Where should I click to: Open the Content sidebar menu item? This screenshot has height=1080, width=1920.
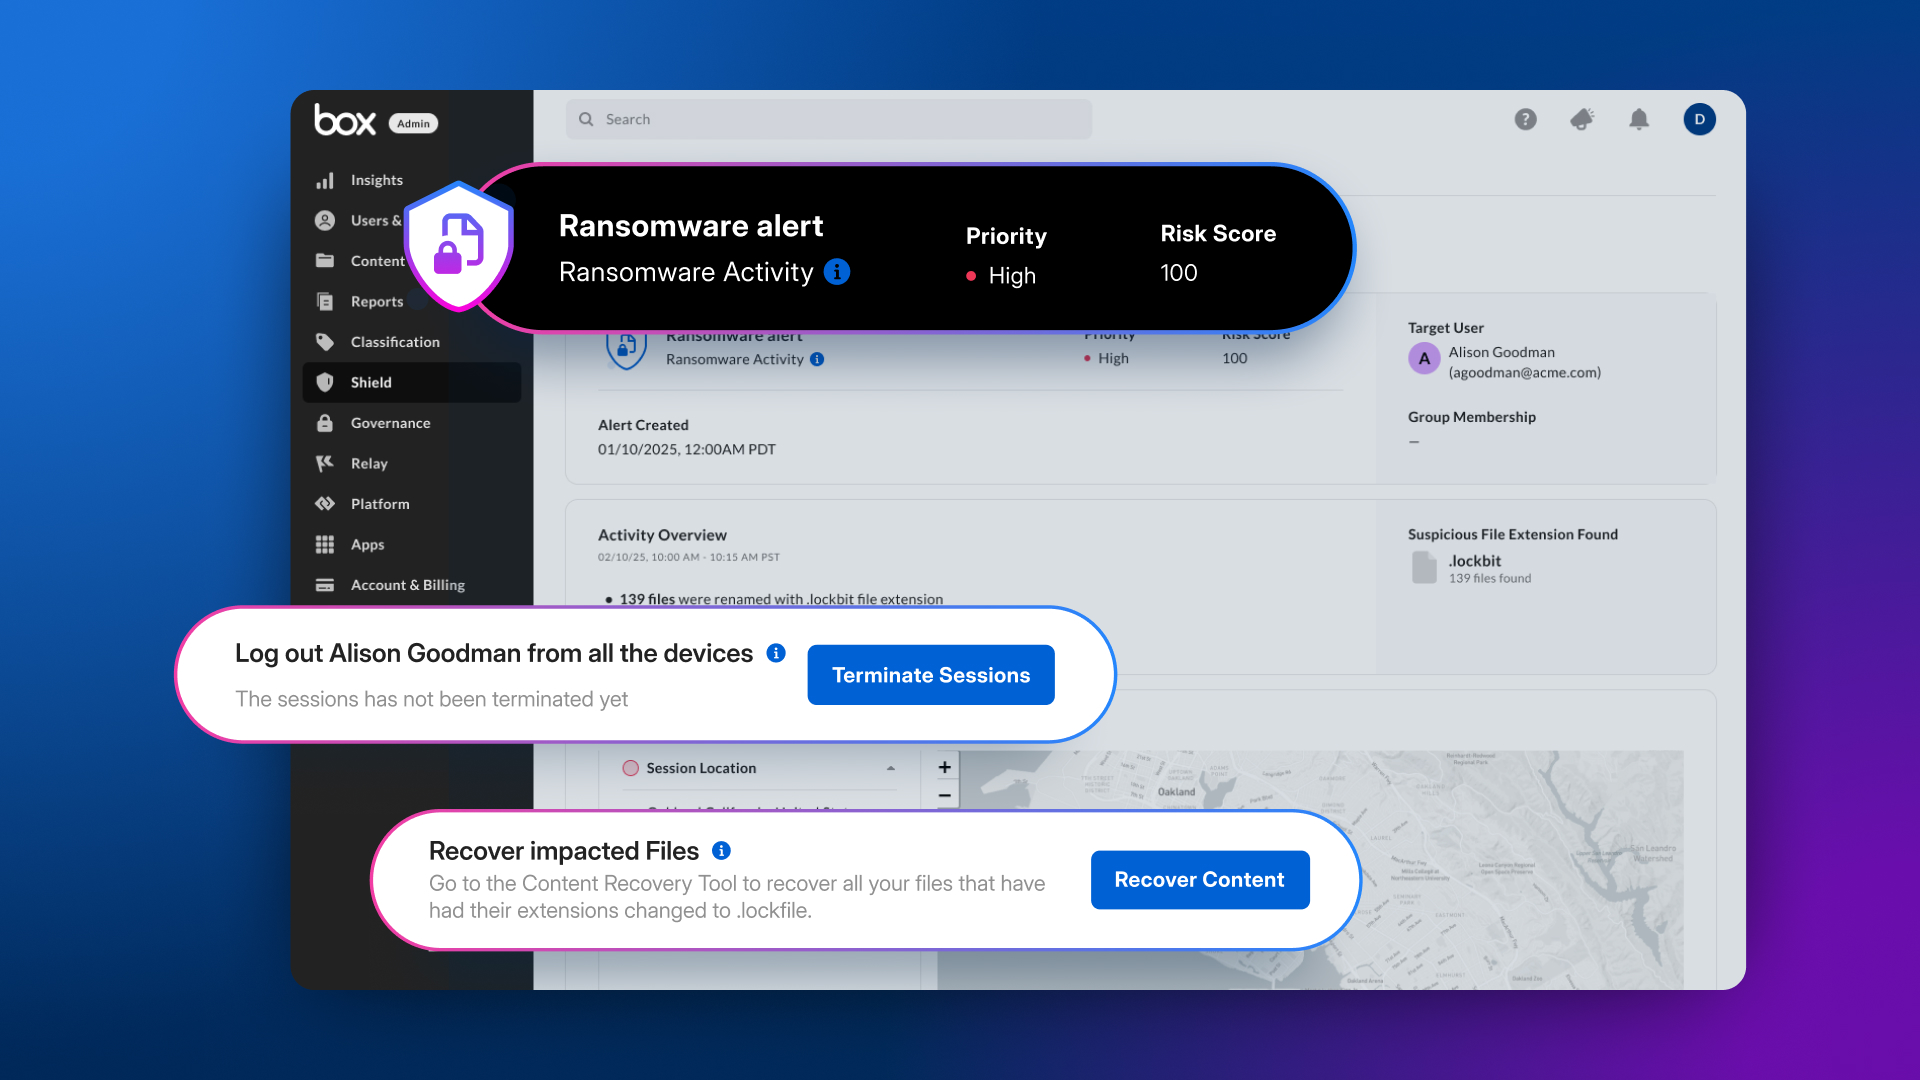[x=377, y=260]
